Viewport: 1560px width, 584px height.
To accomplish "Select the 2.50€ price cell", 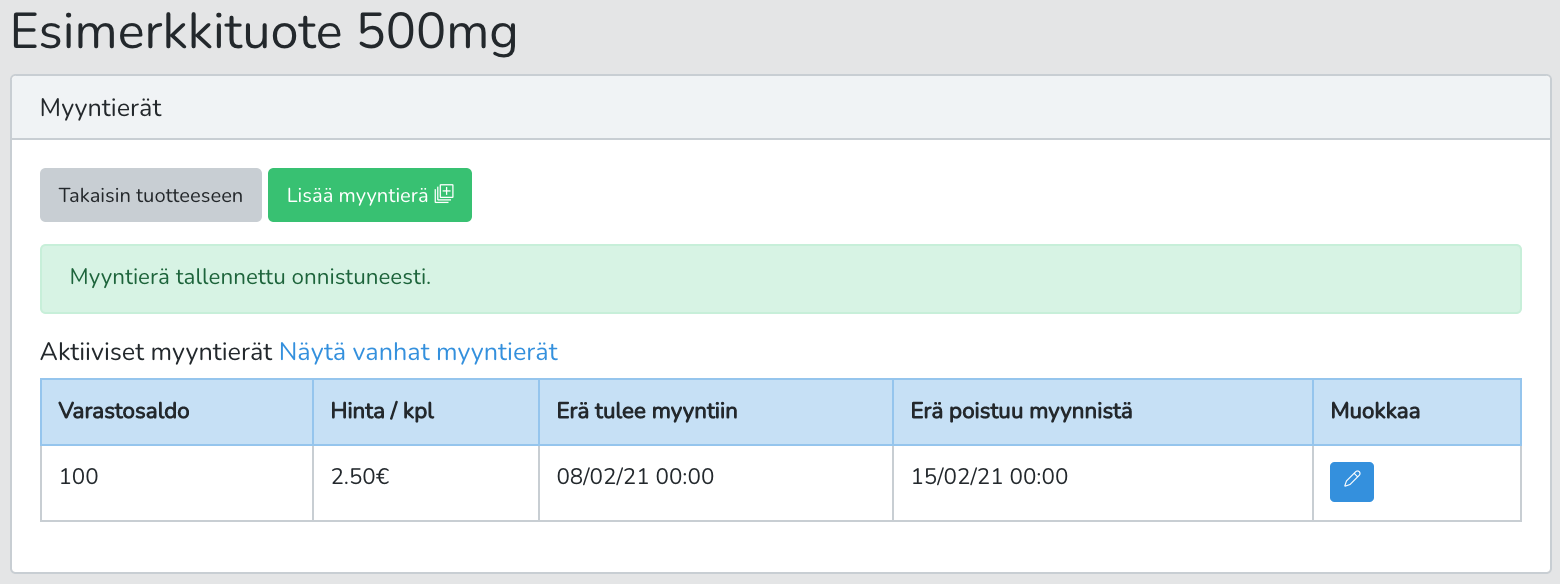I will 426,483.
